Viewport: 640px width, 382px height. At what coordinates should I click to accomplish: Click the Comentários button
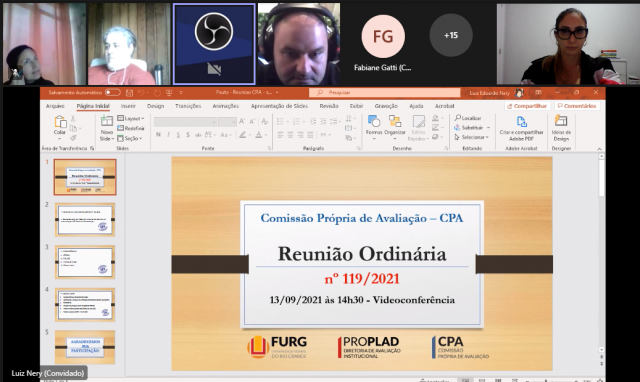(x=577, y=106)
